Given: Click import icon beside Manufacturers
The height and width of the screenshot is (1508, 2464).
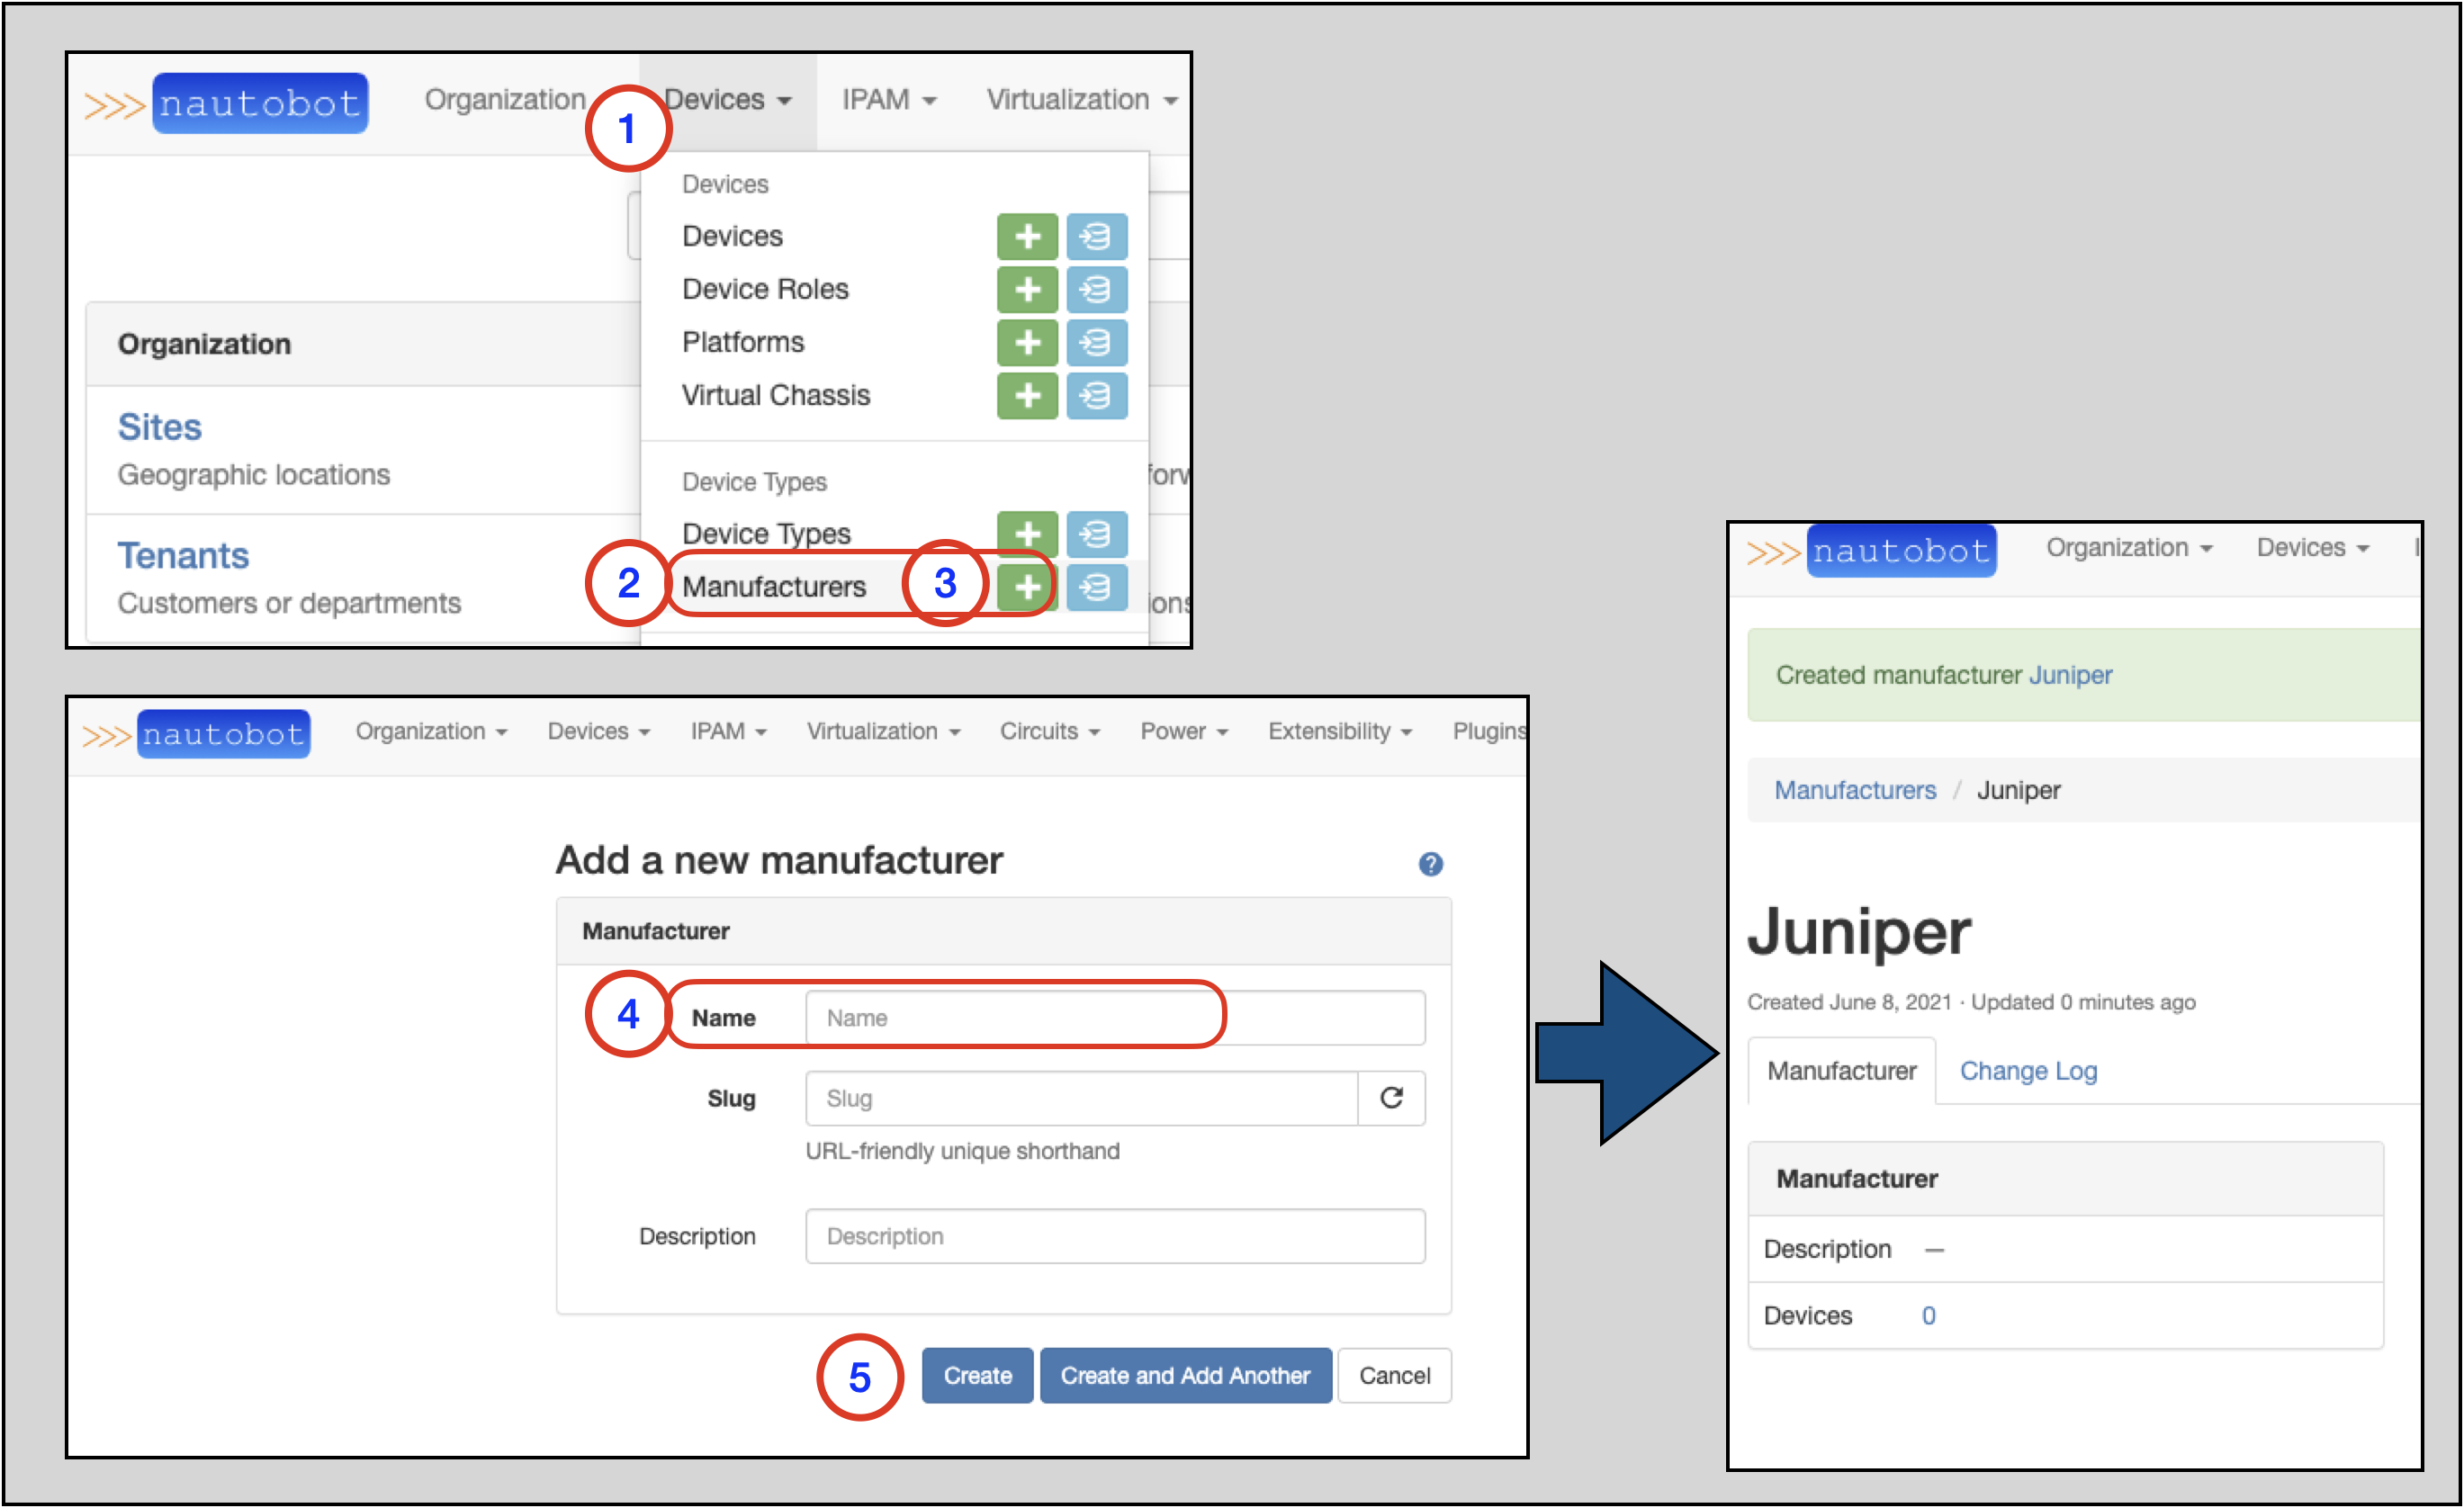Looking at the screenshot, I should pos(1096,587).
